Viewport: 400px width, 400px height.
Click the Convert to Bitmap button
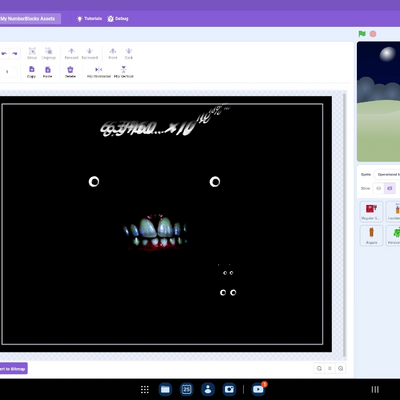pos(13,369)
